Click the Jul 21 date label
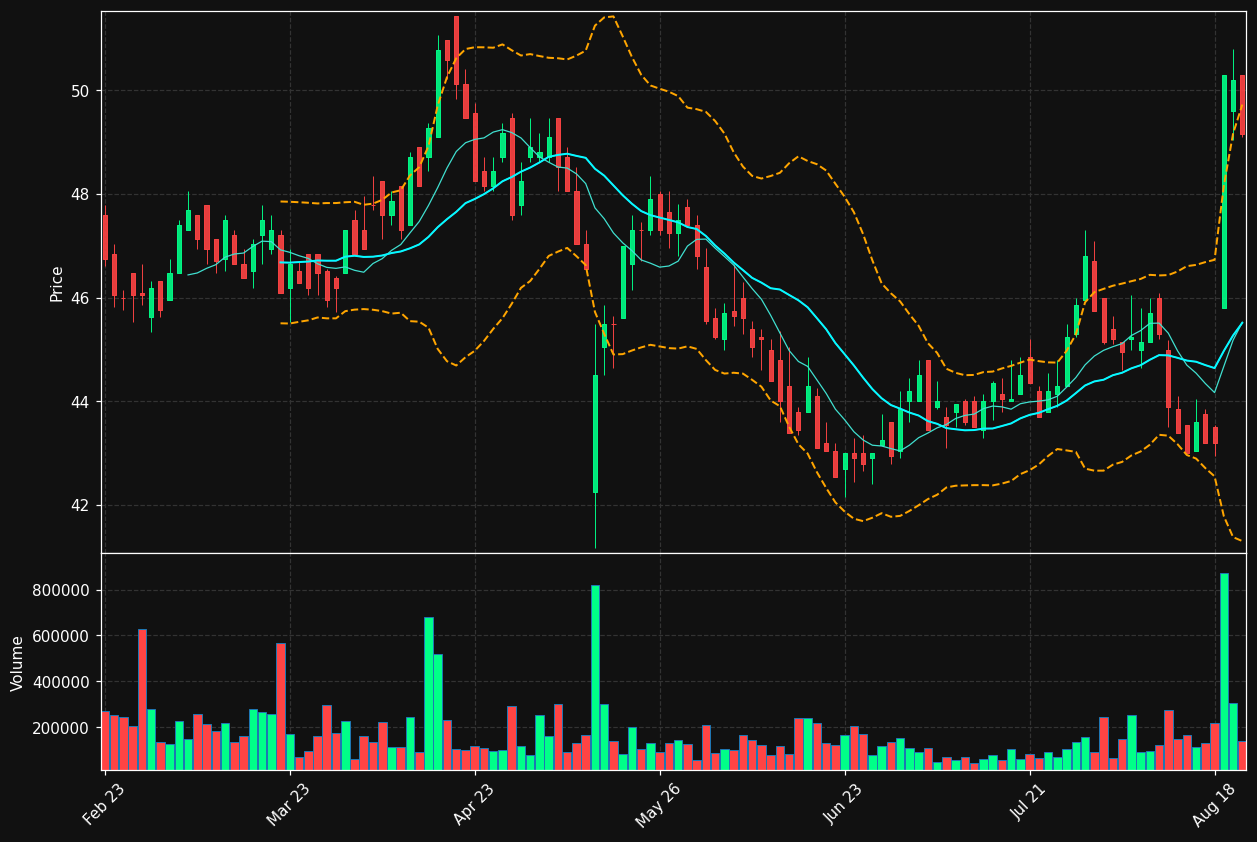The image size is (1257, 842). 1030,803
